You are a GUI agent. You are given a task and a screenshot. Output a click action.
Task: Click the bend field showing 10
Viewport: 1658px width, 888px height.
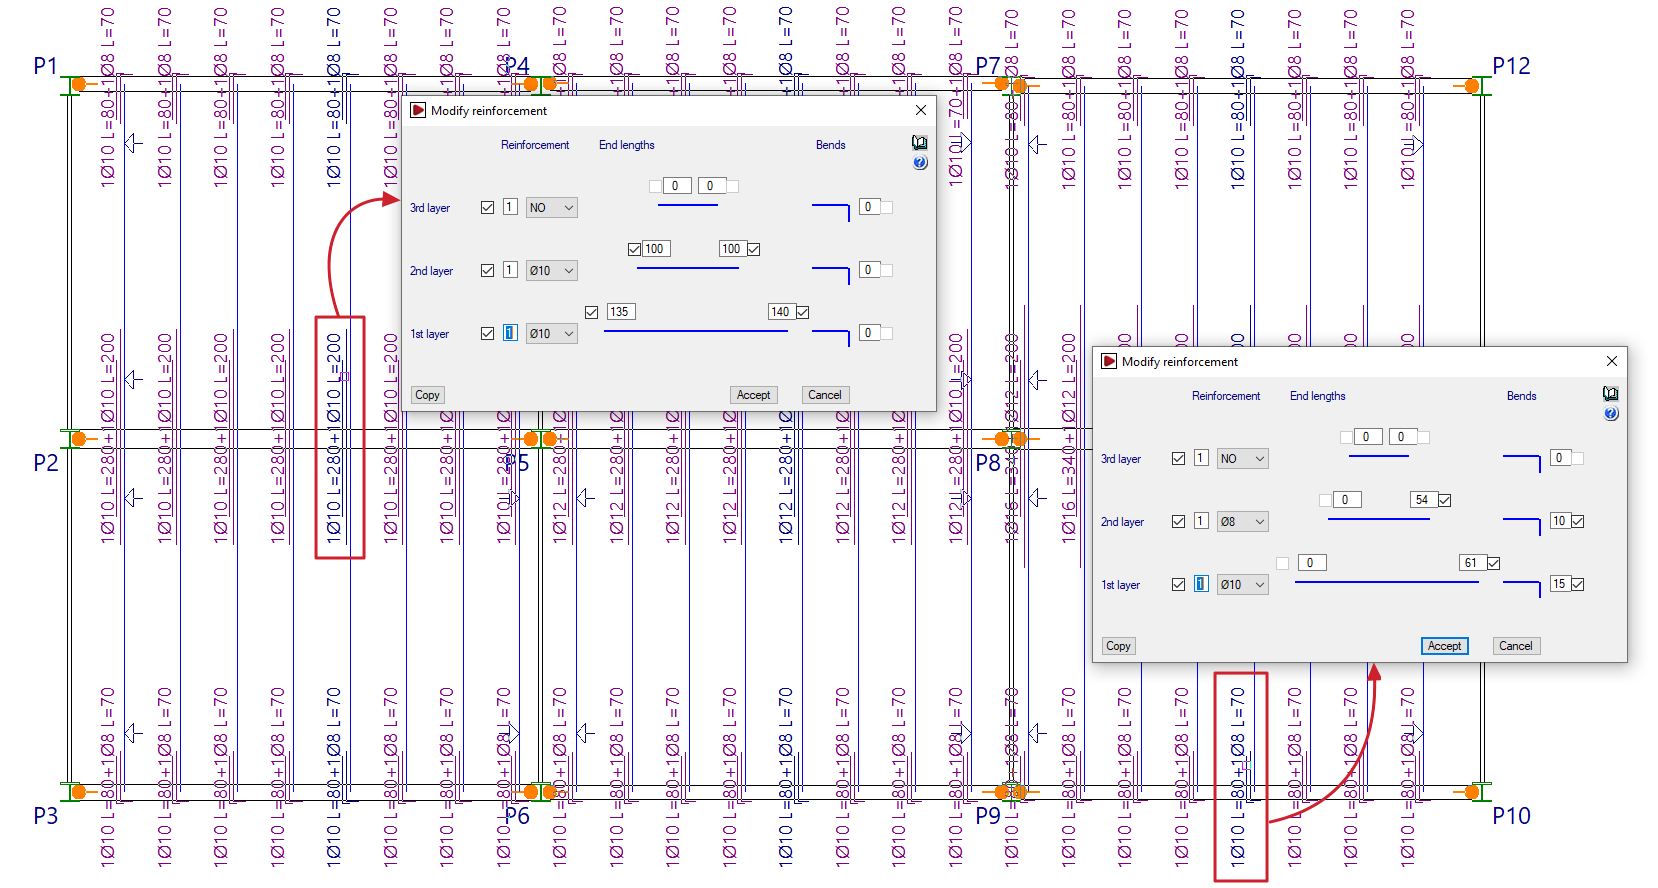point(1560,521)
